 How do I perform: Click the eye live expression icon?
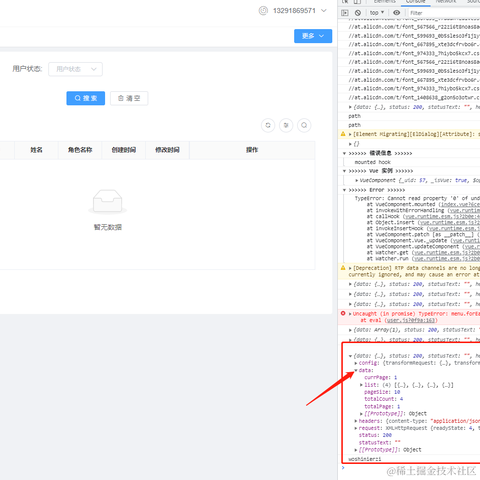click(x=396, y=13)
